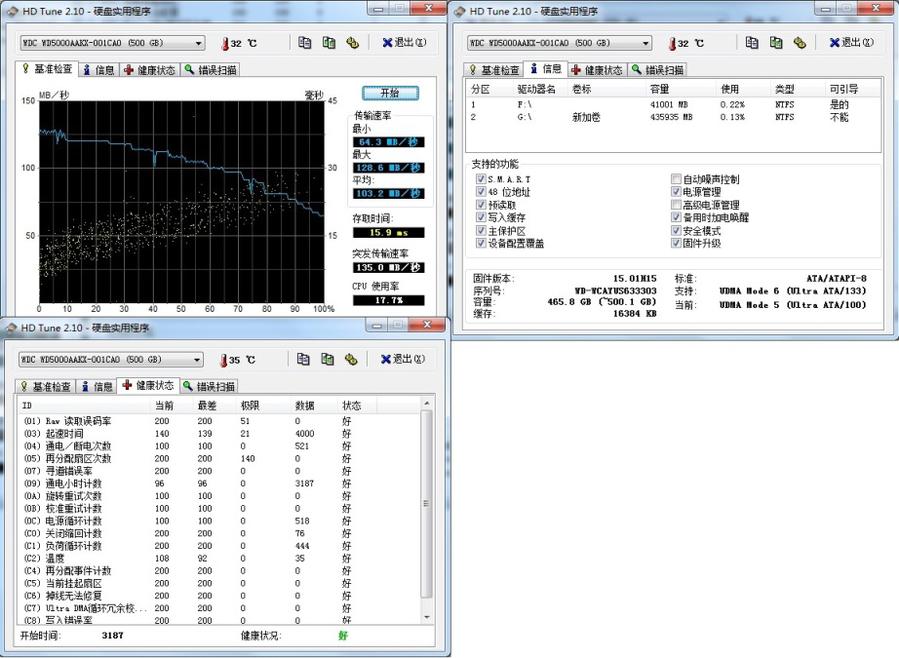The image size is (899, 658).
Task: Open options icon in benchmark window
Action: pos(352,42)
